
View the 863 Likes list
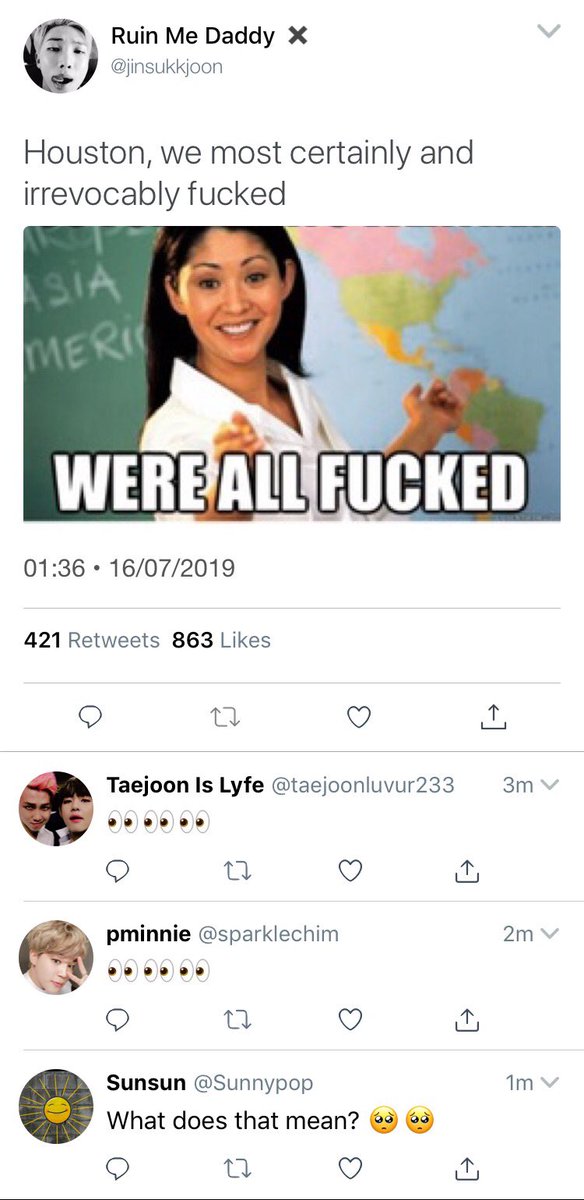coord(221,640)
